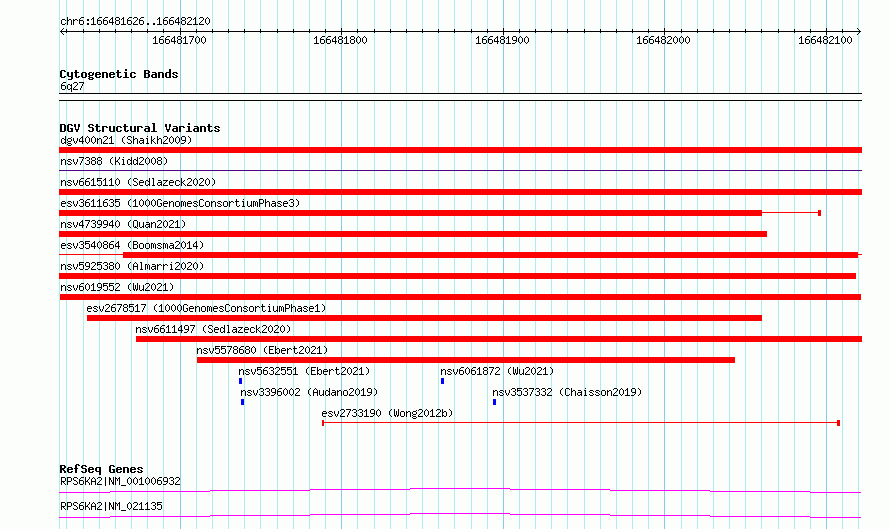890x529 pixels.
Task: Select variant label nsv3537332 (Chaisson2019)
Action: (567, 392)
